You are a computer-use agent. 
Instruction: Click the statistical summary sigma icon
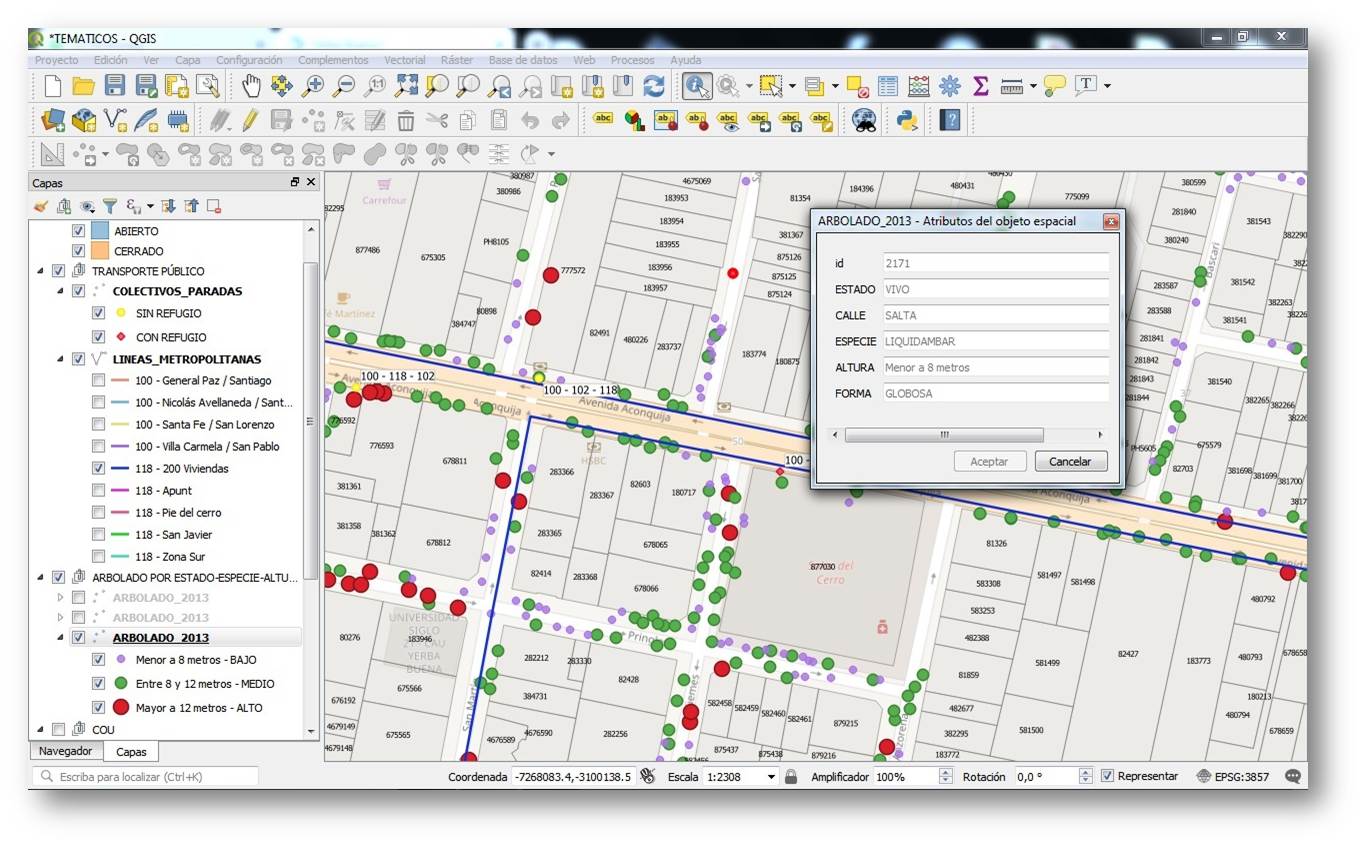[x=980, y=86]
